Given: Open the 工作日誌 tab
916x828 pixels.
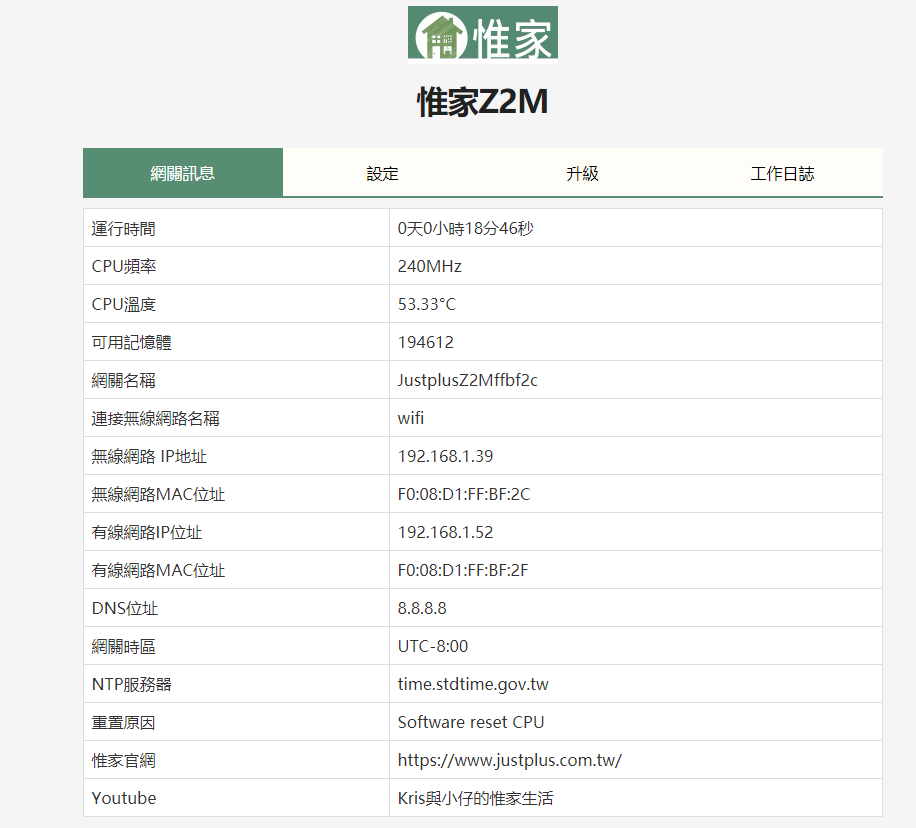Looking at the screenshot, I should tap(782, 173).
